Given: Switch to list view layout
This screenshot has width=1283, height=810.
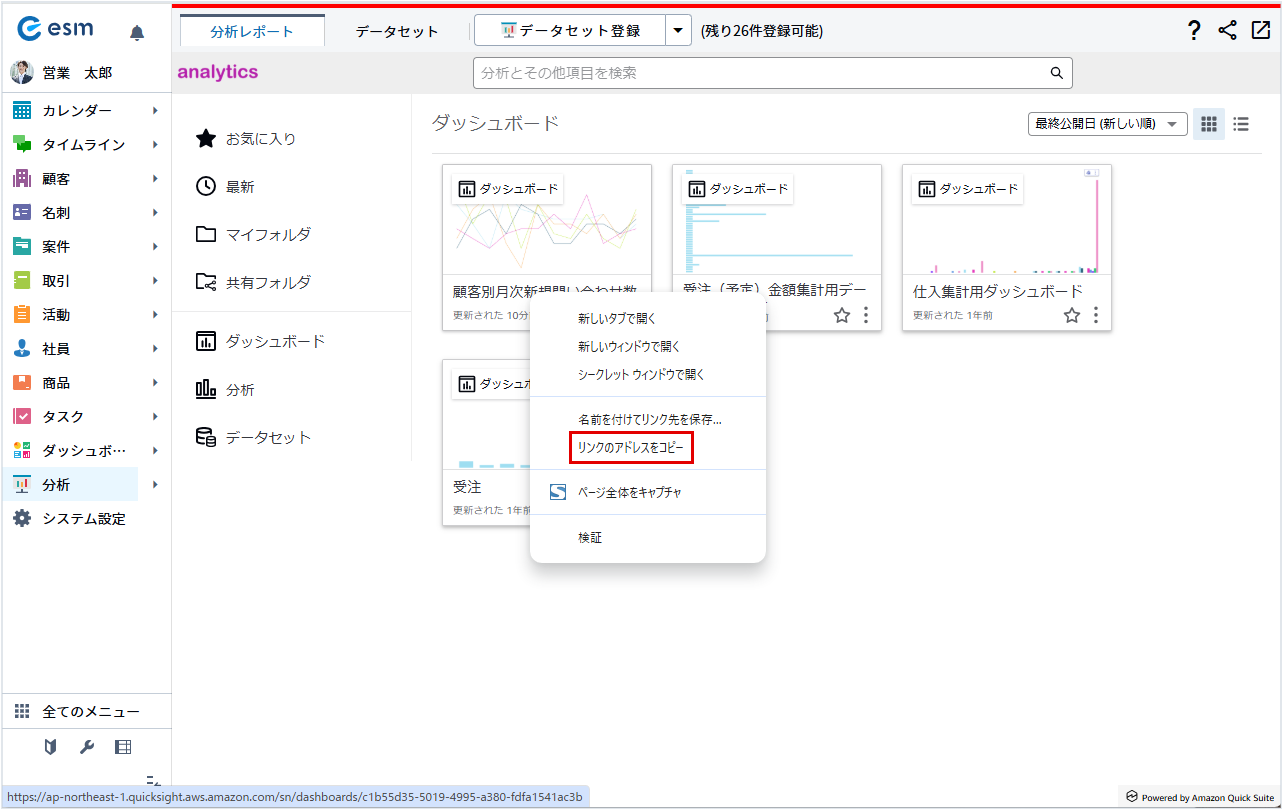Looking at the screenshot, I should click(x=1241, y=124).
